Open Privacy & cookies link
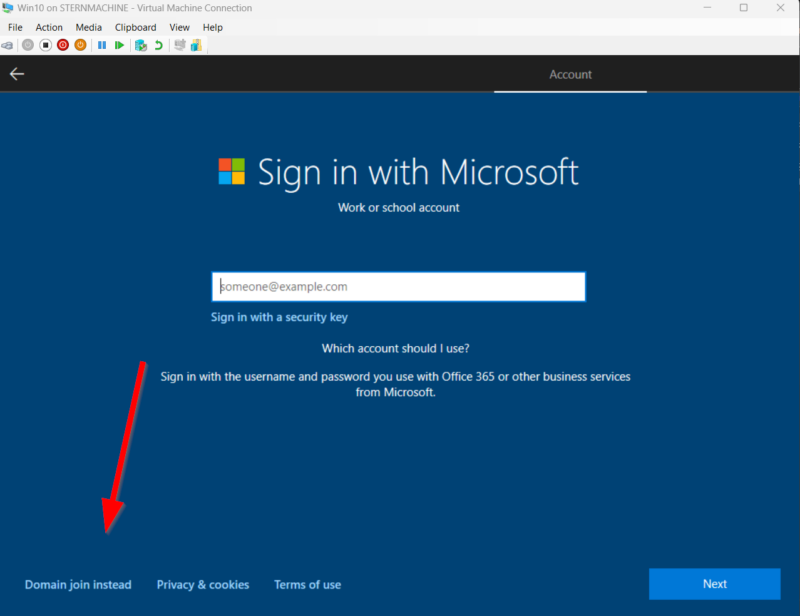Image resolution: width=800 pixels, height=616 pixels. coord(203,585)
